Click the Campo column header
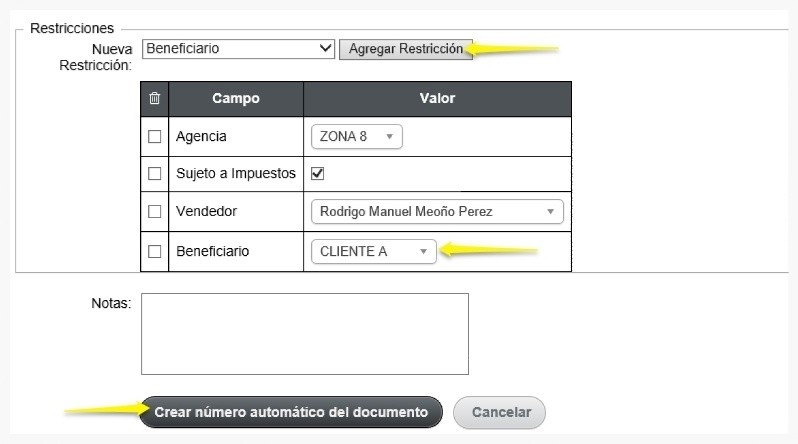 236,98
